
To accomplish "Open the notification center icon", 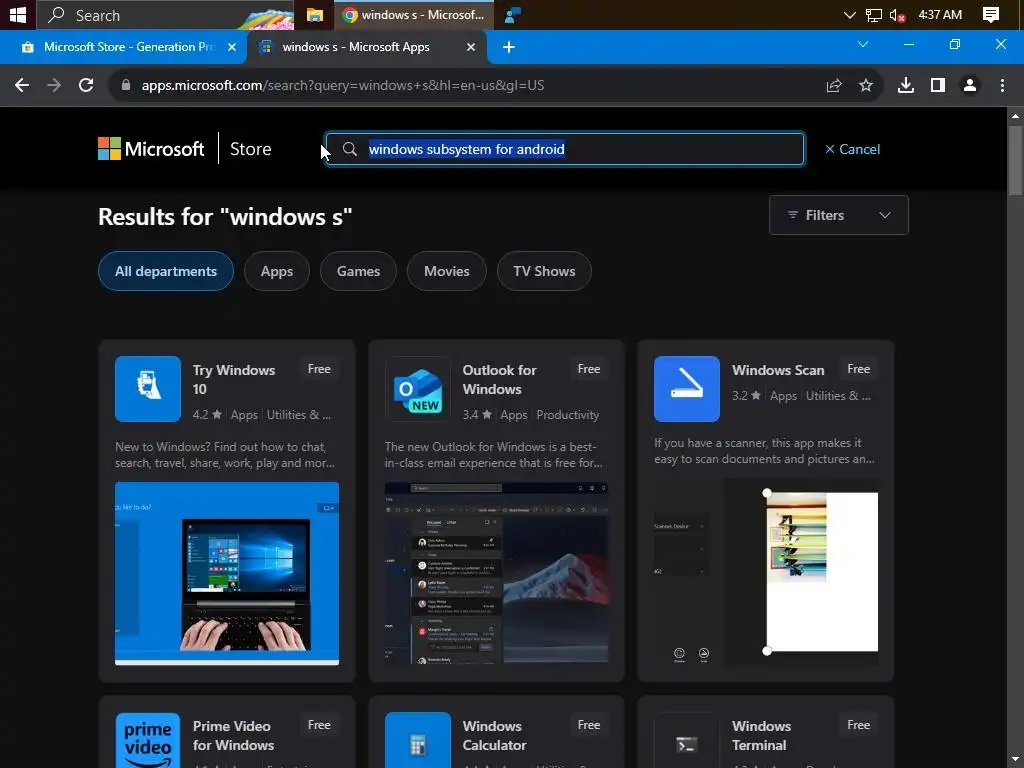I will point(991,15).
